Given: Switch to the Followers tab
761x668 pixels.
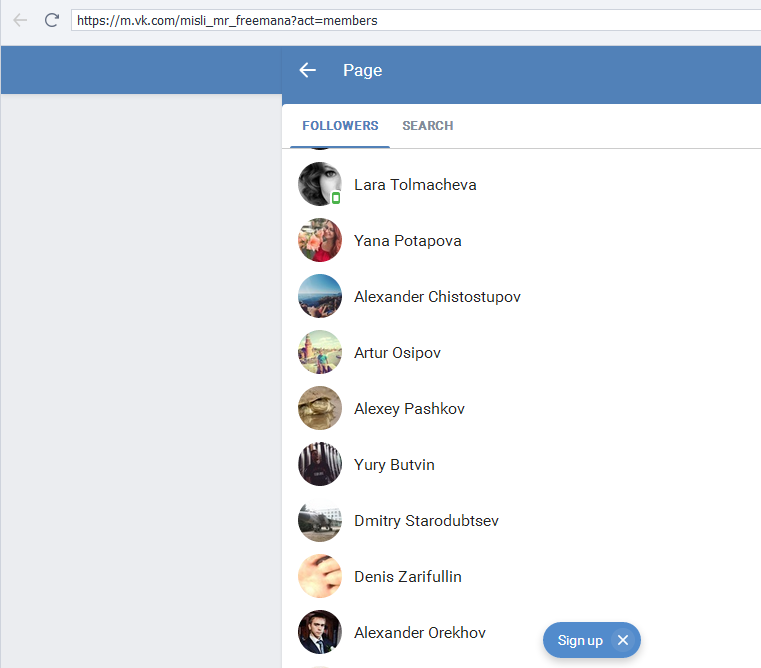Looking at the screenshot, I should point(340,126).
